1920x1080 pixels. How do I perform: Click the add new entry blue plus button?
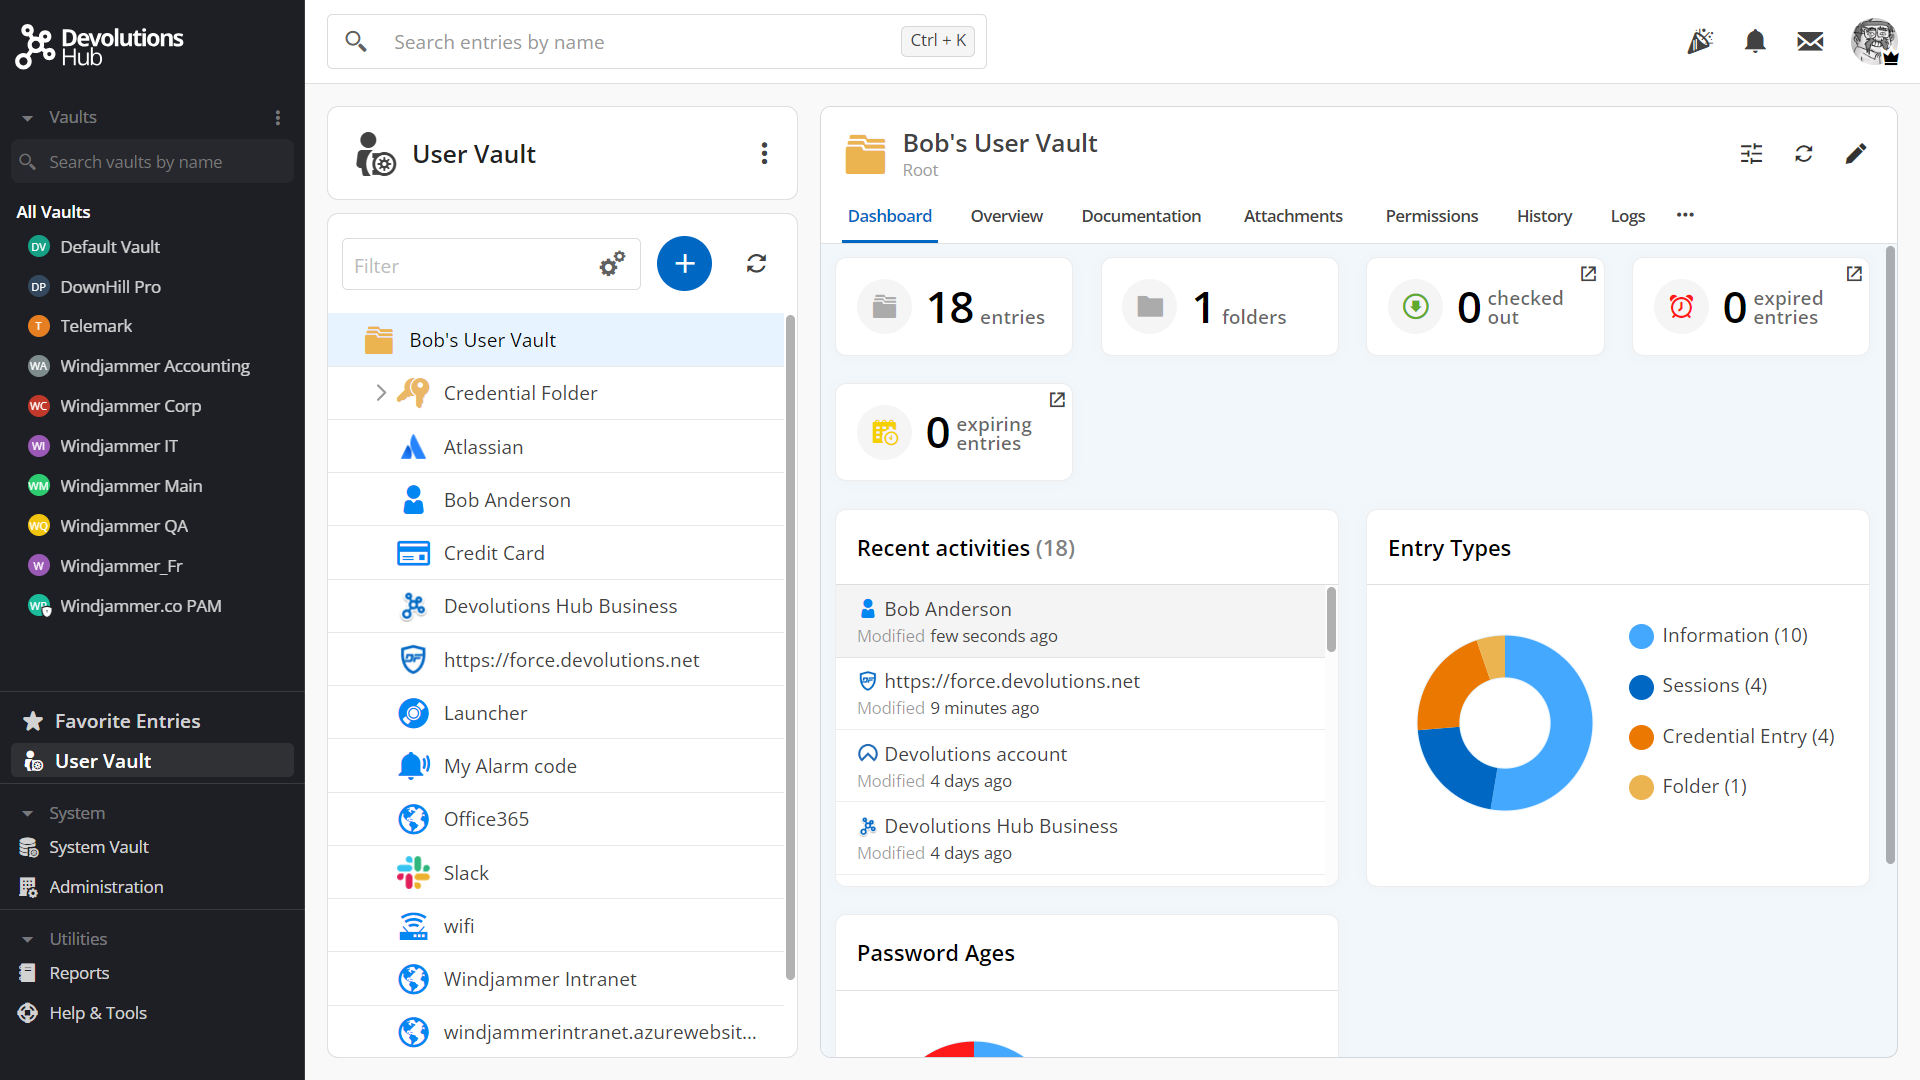pos(686,264)
